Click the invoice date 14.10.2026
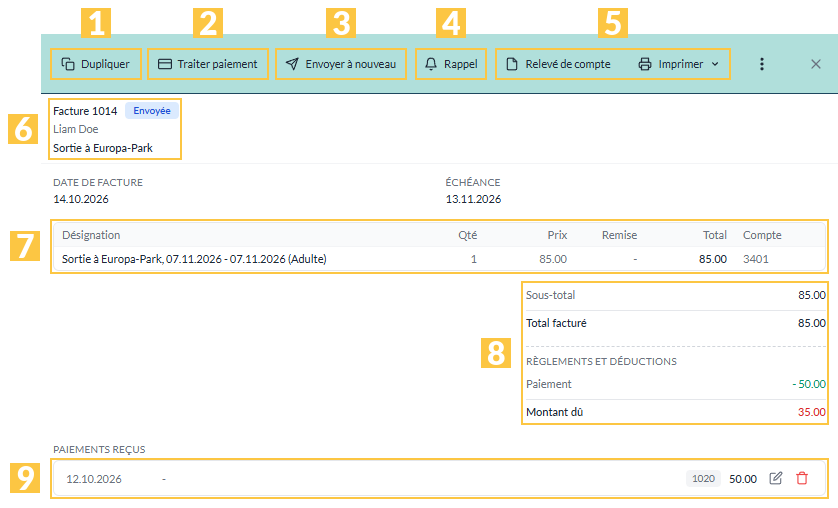 click(x=81, y=199)
